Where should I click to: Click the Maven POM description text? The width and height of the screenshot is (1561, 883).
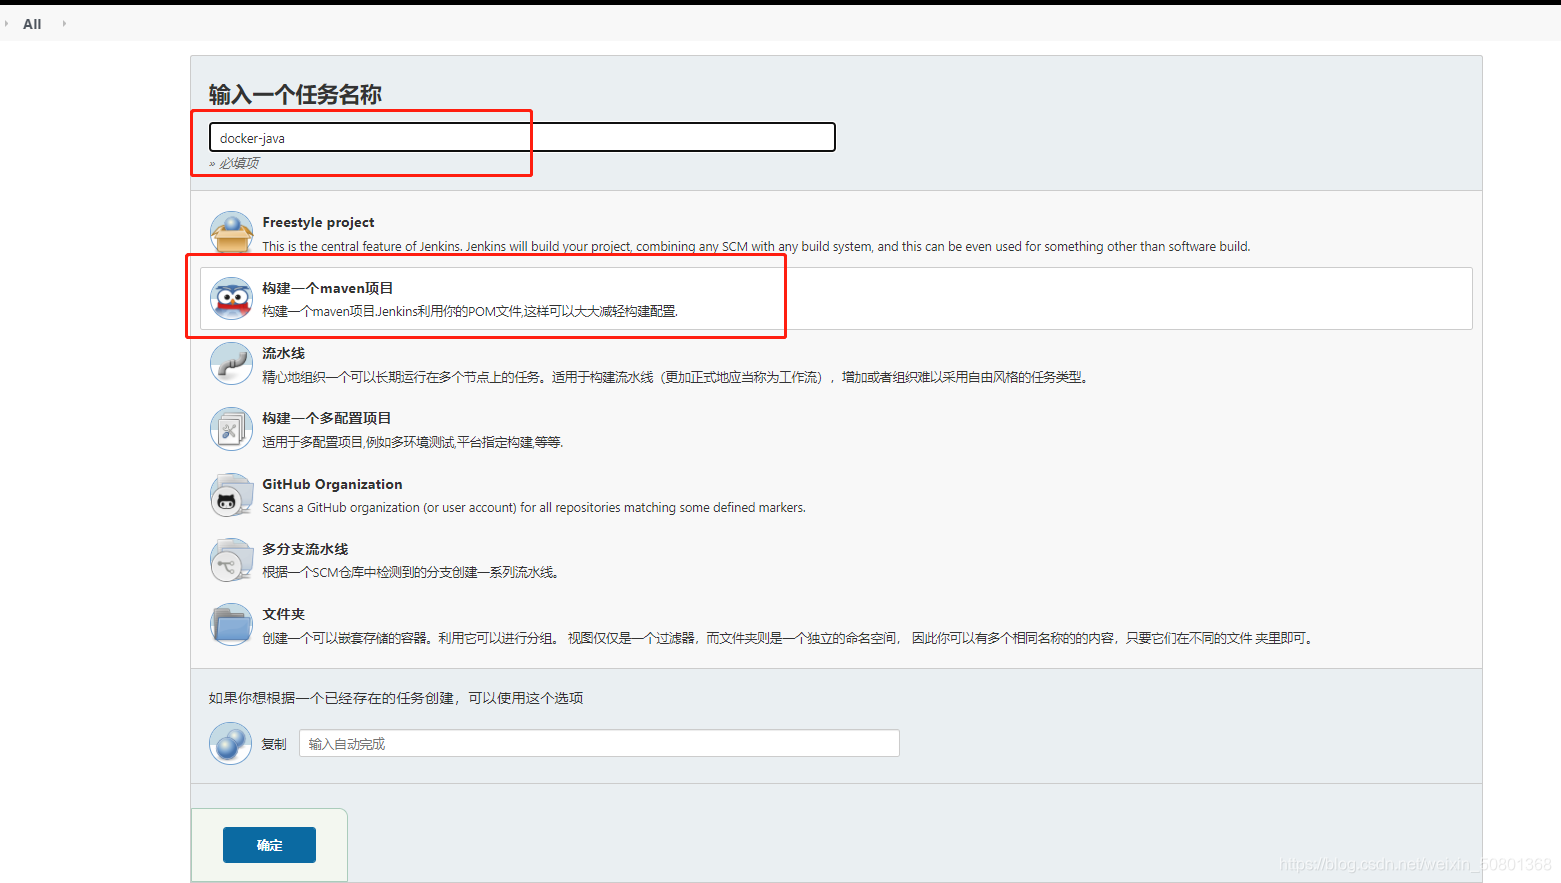[470, 311]
